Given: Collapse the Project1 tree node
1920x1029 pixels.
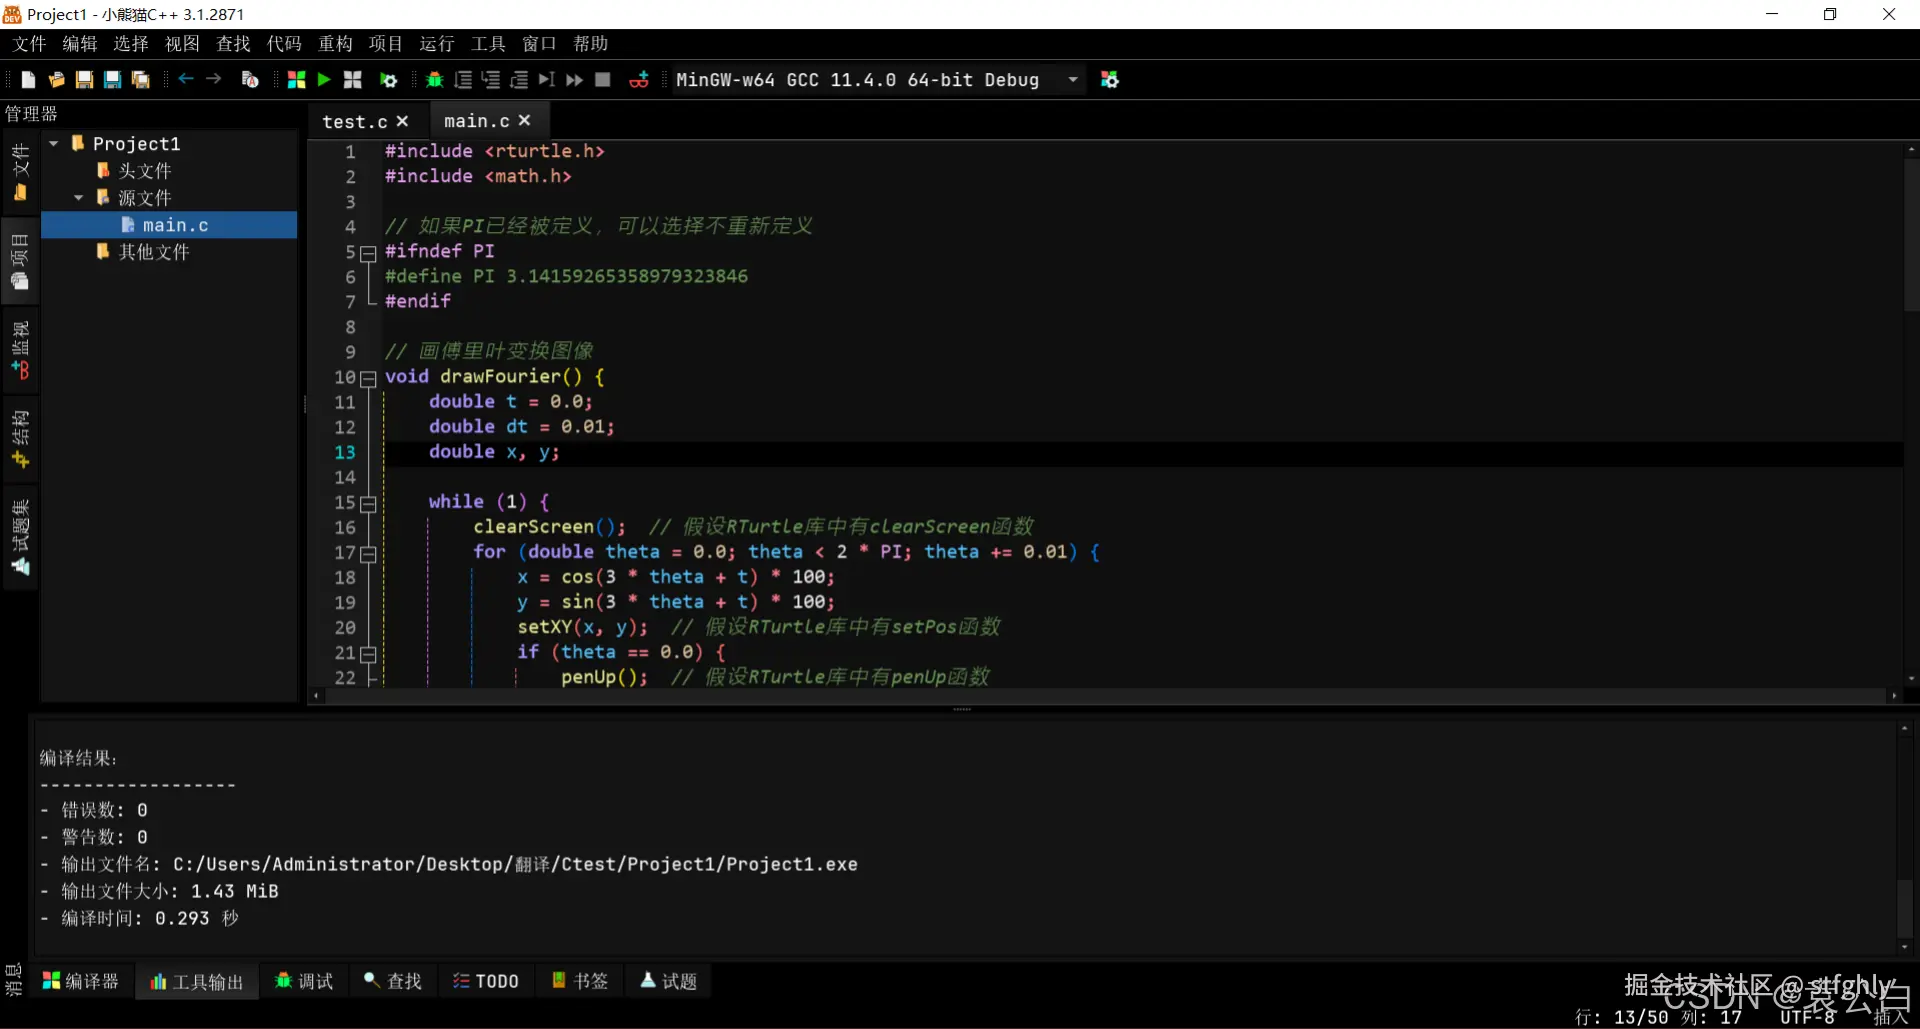Looking at the screenshot, I should point(54,144).
